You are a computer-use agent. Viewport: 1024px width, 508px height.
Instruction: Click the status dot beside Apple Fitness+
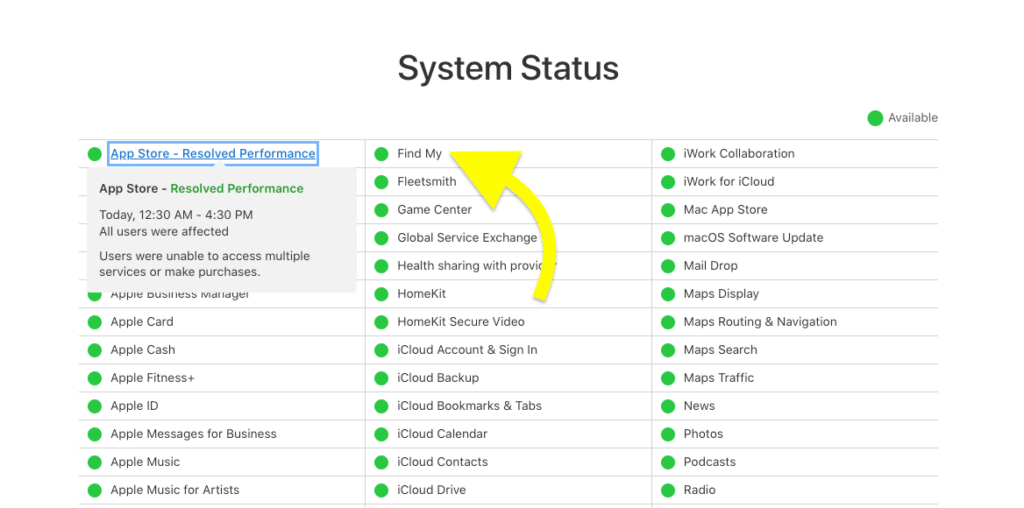coord(95,379)
